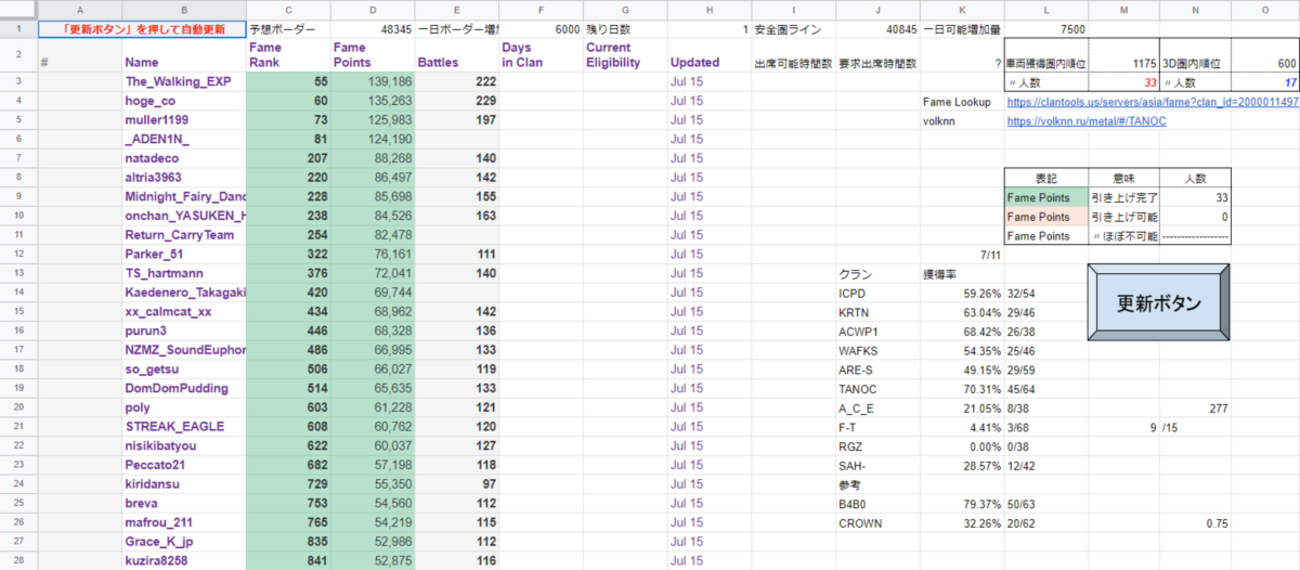This screenshot has height=570, width=1300.
Task: Click the green Fame Points legend cell
Action: pos(1046,197)
